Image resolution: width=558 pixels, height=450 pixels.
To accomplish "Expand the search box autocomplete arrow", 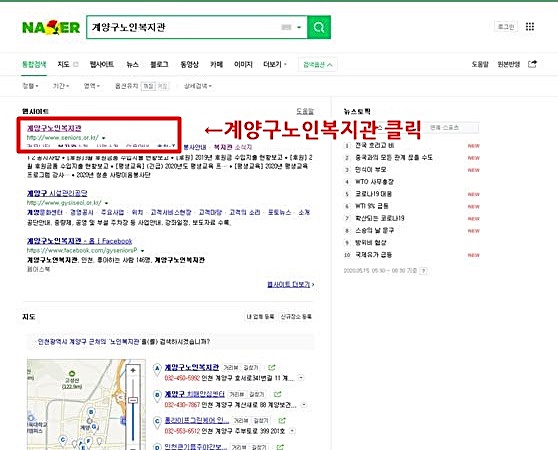I will [x=299, y=27].
